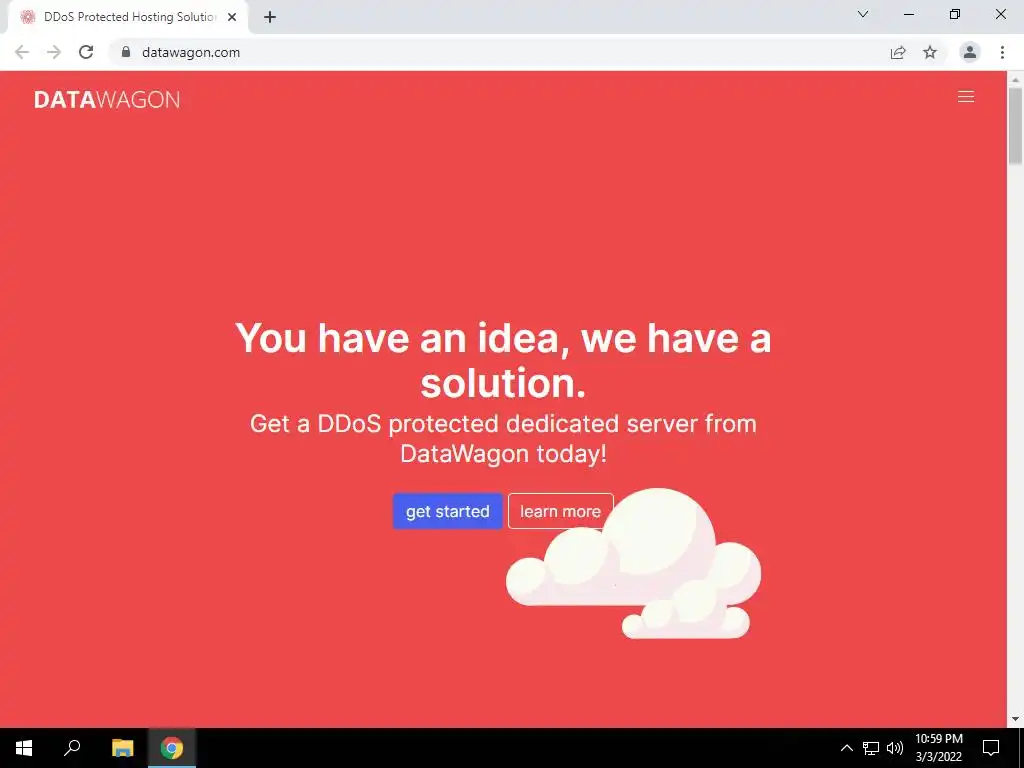The height and width of the screenshot is (768, 1024).
Task: Open network status tray icon
Action: point(871,748)
